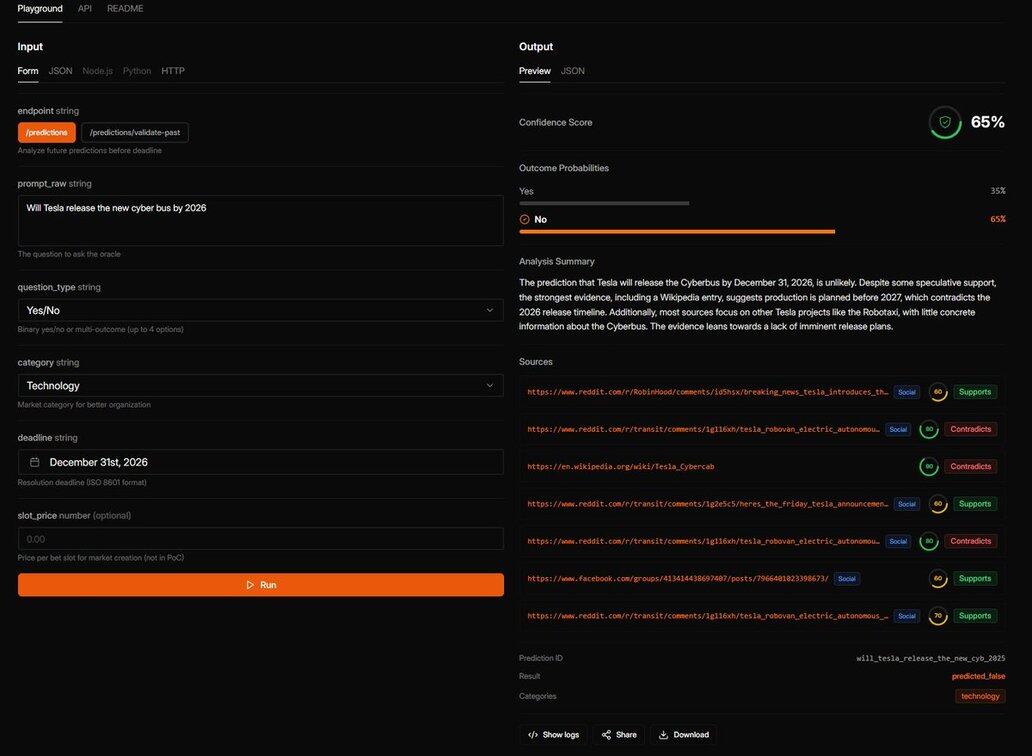1032x756 pixels.
Task: Switch to the API tab
Action: (x=85, y=9)
